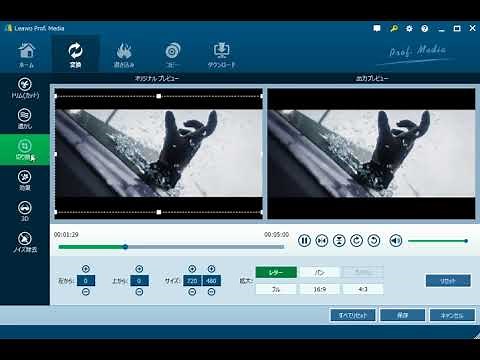Select the 3D tool in sidebar
Image resolution: width=480 pixels, height=360 pixels.
(25, 211)
